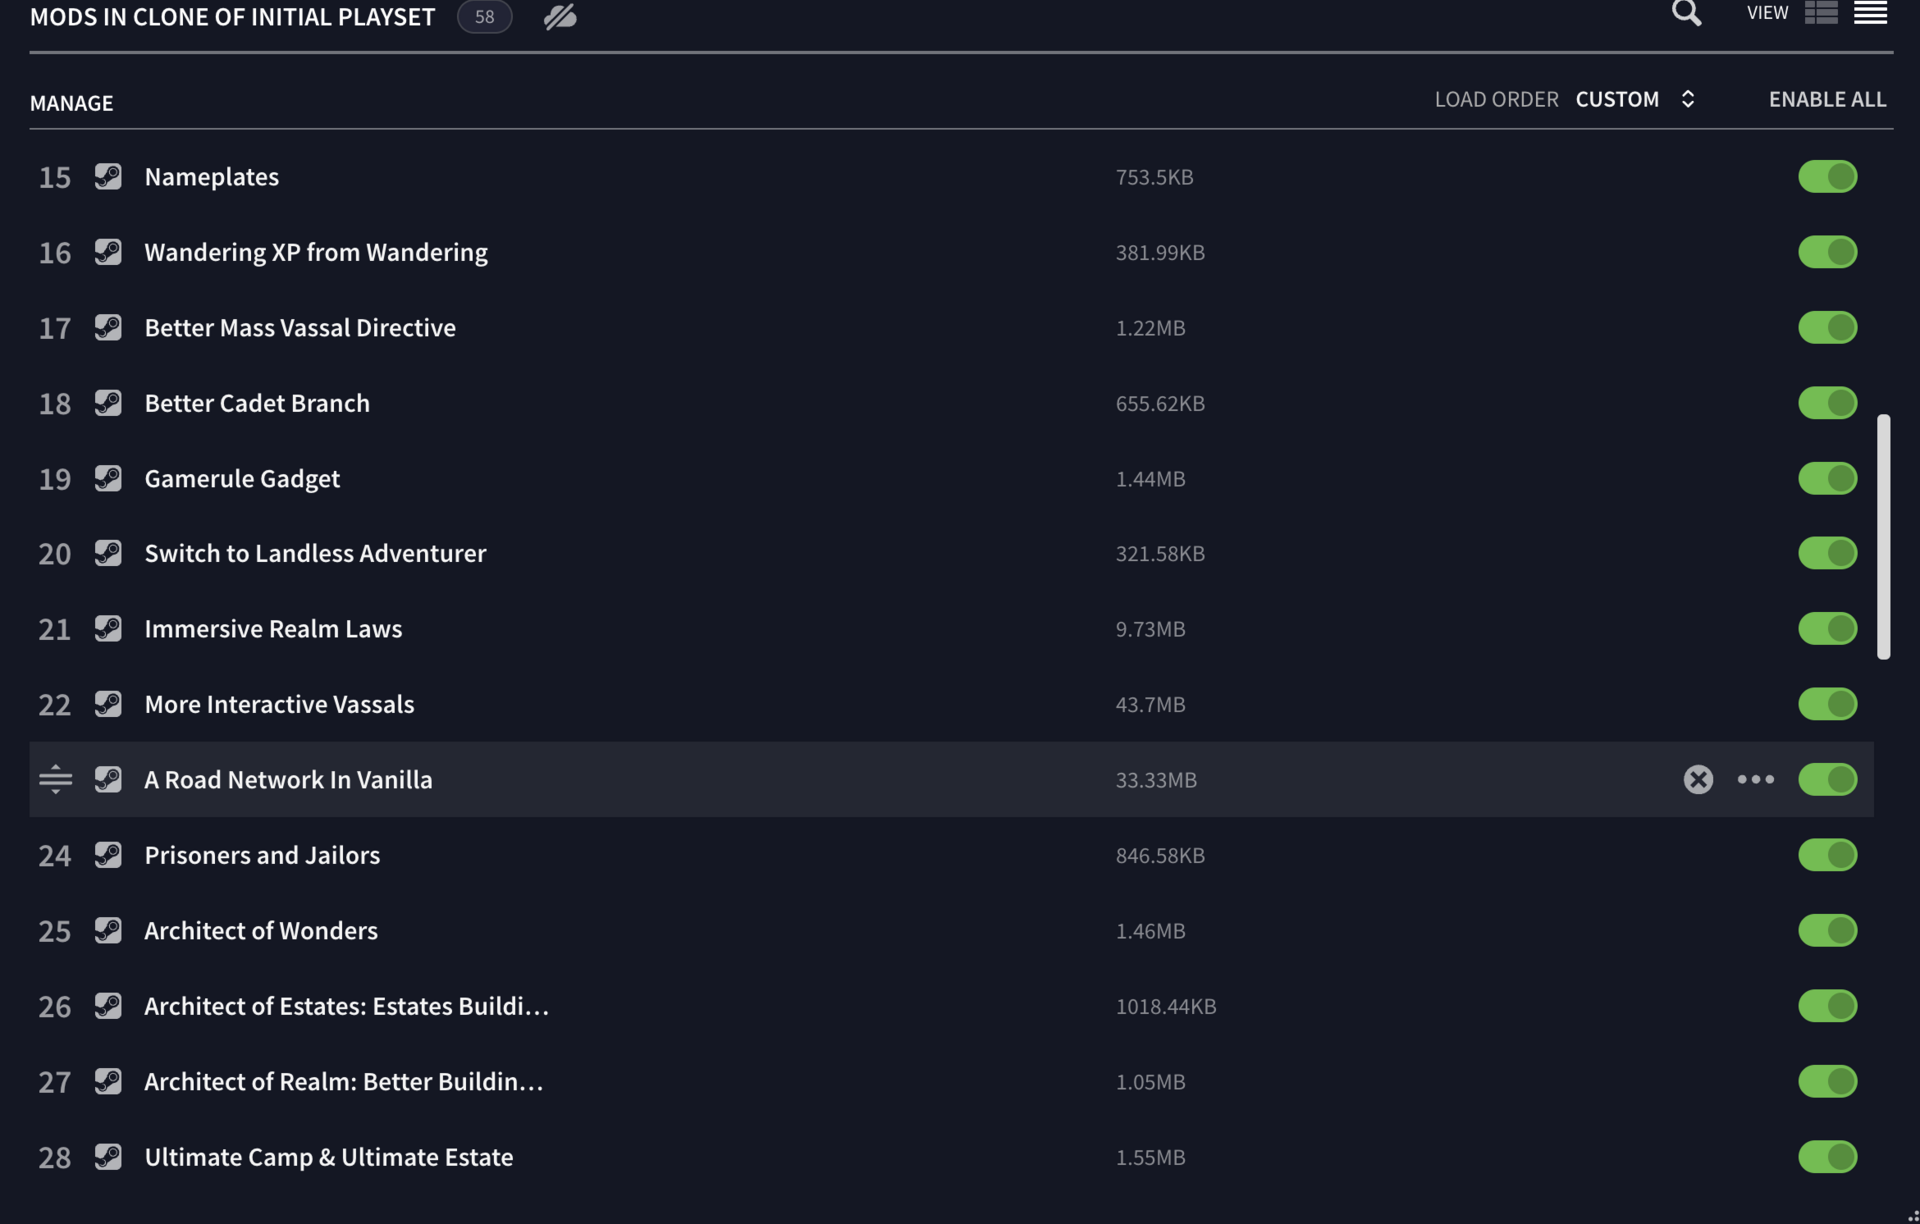Select More Interactive Vassals mod name
This screenshot has width=1920, height=1224.
[279, 704]
